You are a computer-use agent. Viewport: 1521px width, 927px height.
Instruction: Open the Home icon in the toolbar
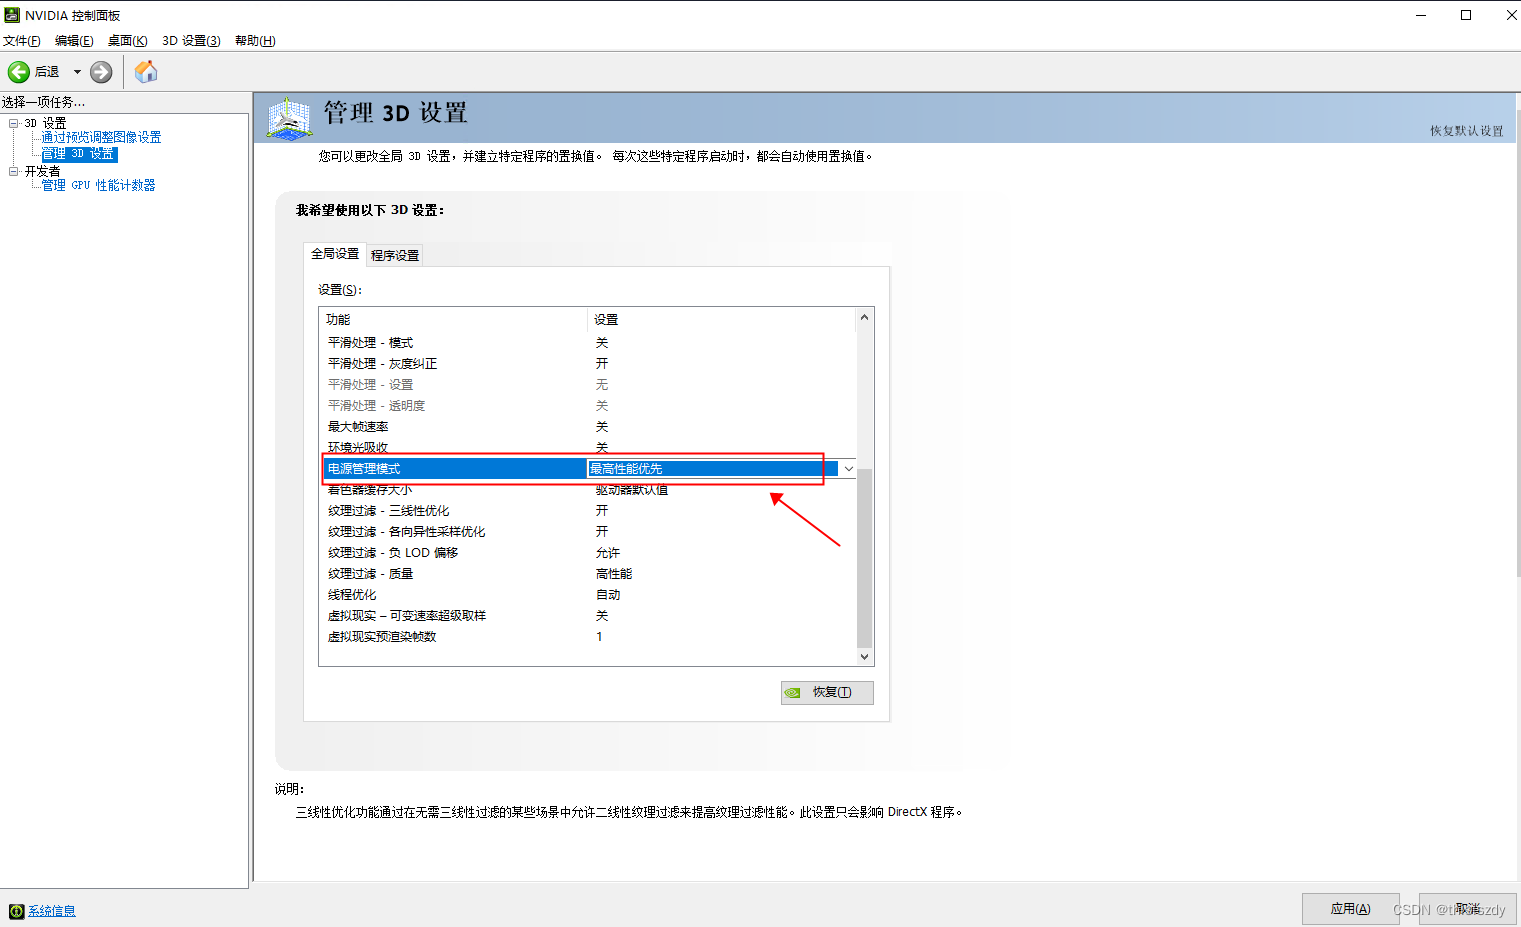coord(146,72)
